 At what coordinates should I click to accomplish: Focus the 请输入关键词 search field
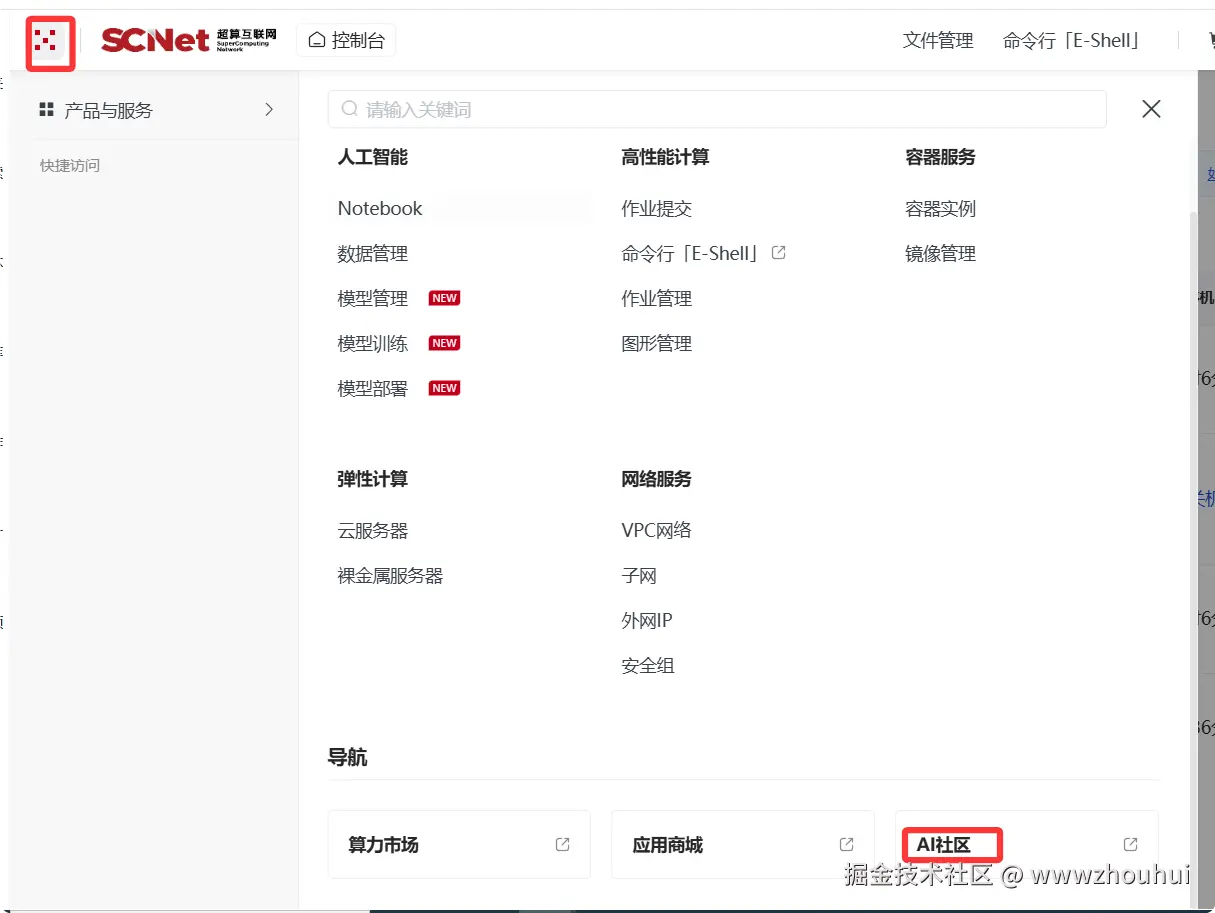[717, 109]
